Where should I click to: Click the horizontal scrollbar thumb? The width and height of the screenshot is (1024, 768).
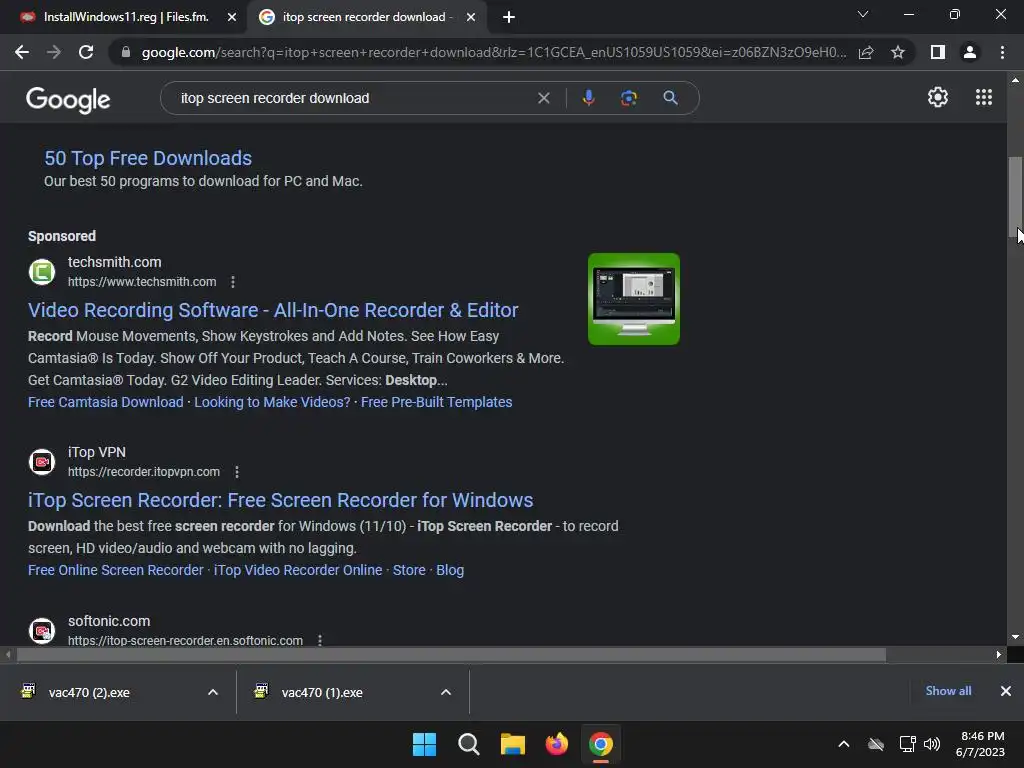pos(451,654)
